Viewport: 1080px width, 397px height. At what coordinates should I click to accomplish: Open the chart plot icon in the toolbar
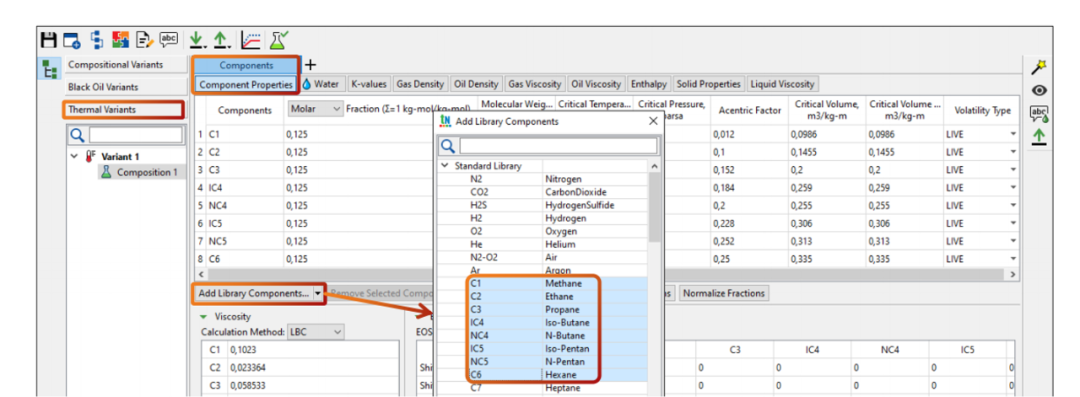click(251, 40)
